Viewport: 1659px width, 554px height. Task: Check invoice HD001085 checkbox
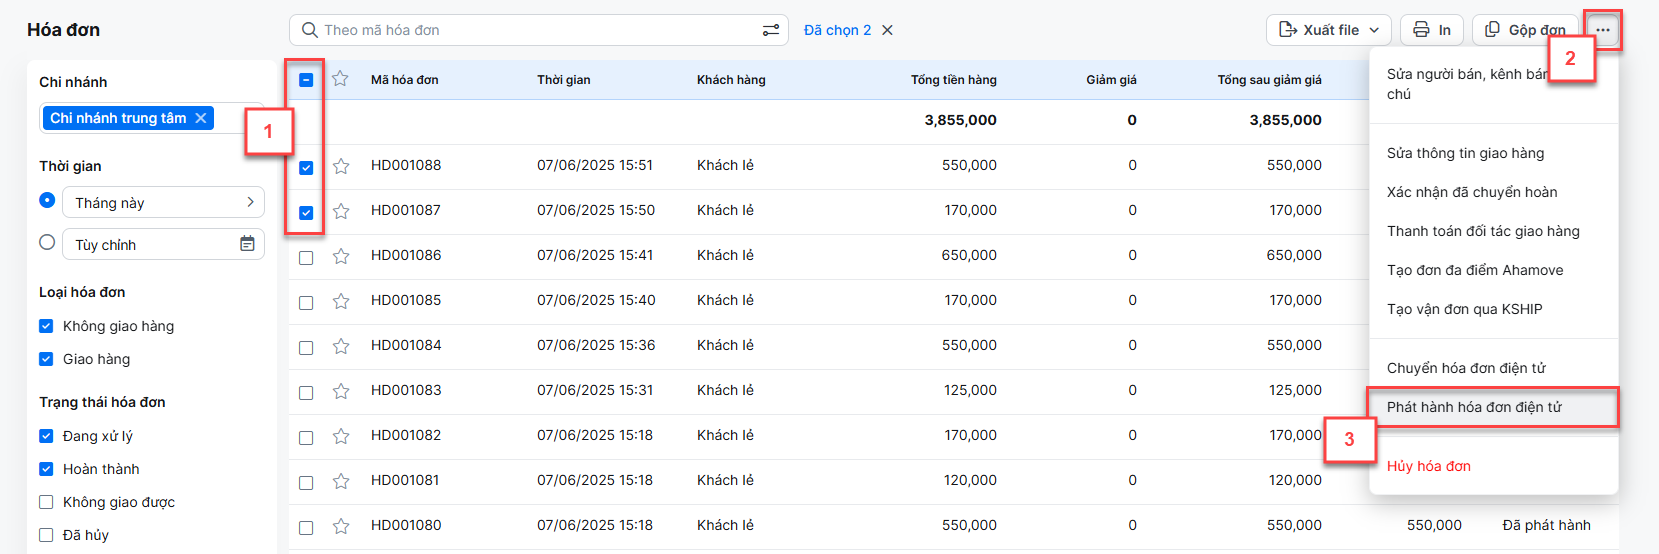coord(306,303)
